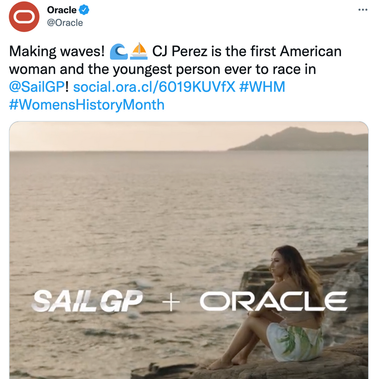
Task: Open the social.ora.cl/6019KUVfX link
Action: tap(154, 87)
